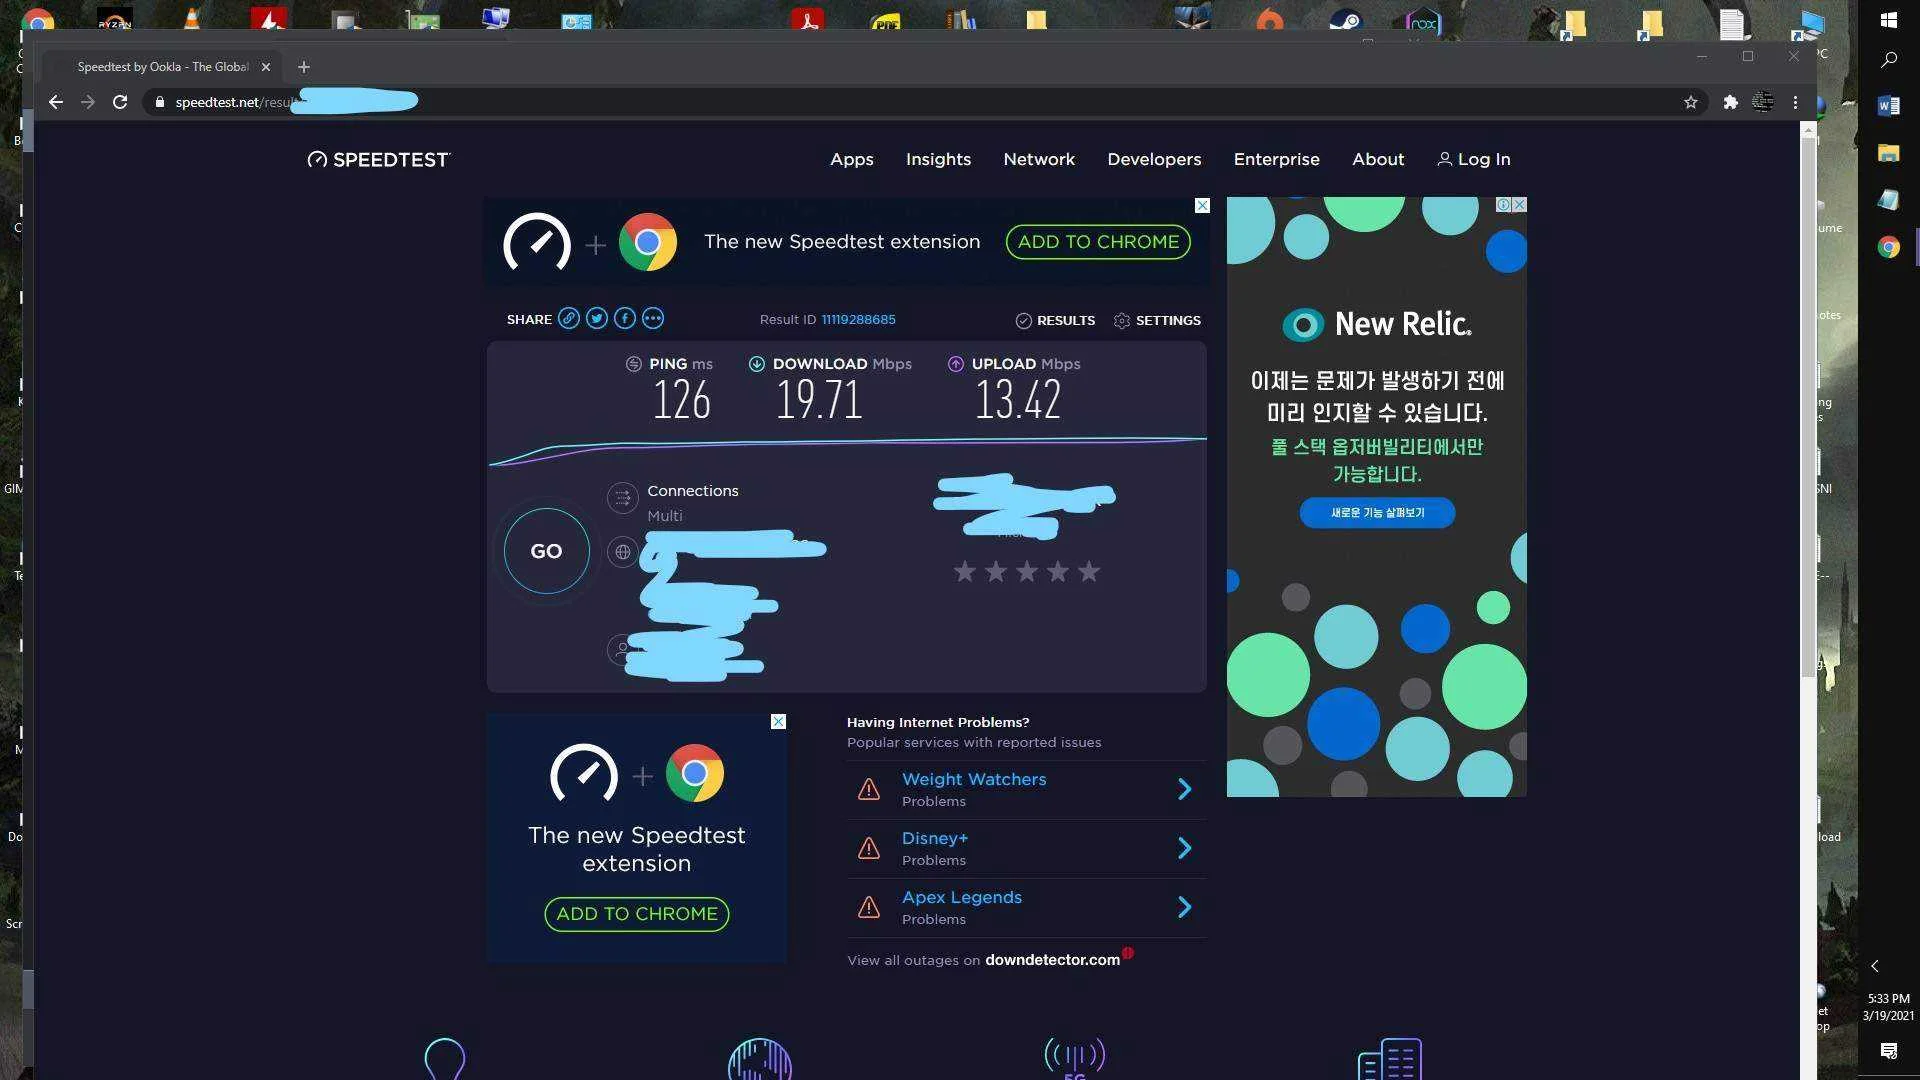Expand Disney+ problems chevron
The height and width of the screenshot is (1080, 1920).
point(1185,848)
